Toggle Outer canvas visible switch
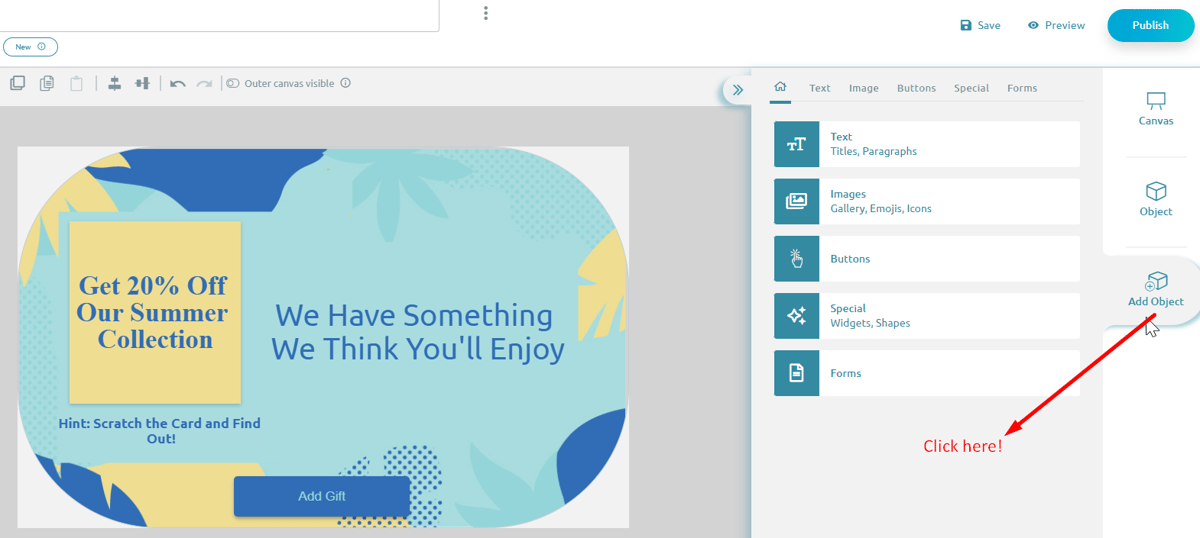Image resolution: width=1200 pixels, height=538 pixels. click(x=232, y=84)
